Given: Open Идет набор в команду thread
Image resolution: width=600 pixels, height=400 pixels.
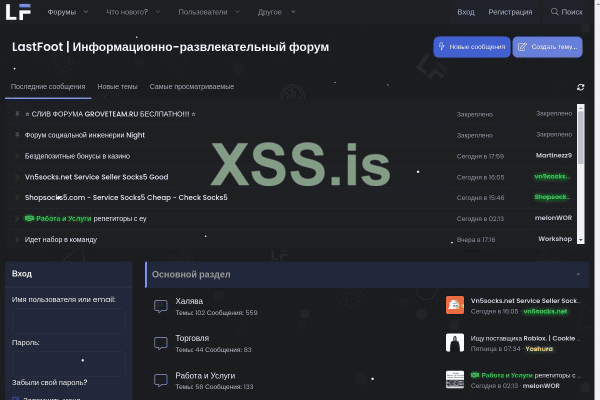Looking at the screenshot, I should pos(61,240).
